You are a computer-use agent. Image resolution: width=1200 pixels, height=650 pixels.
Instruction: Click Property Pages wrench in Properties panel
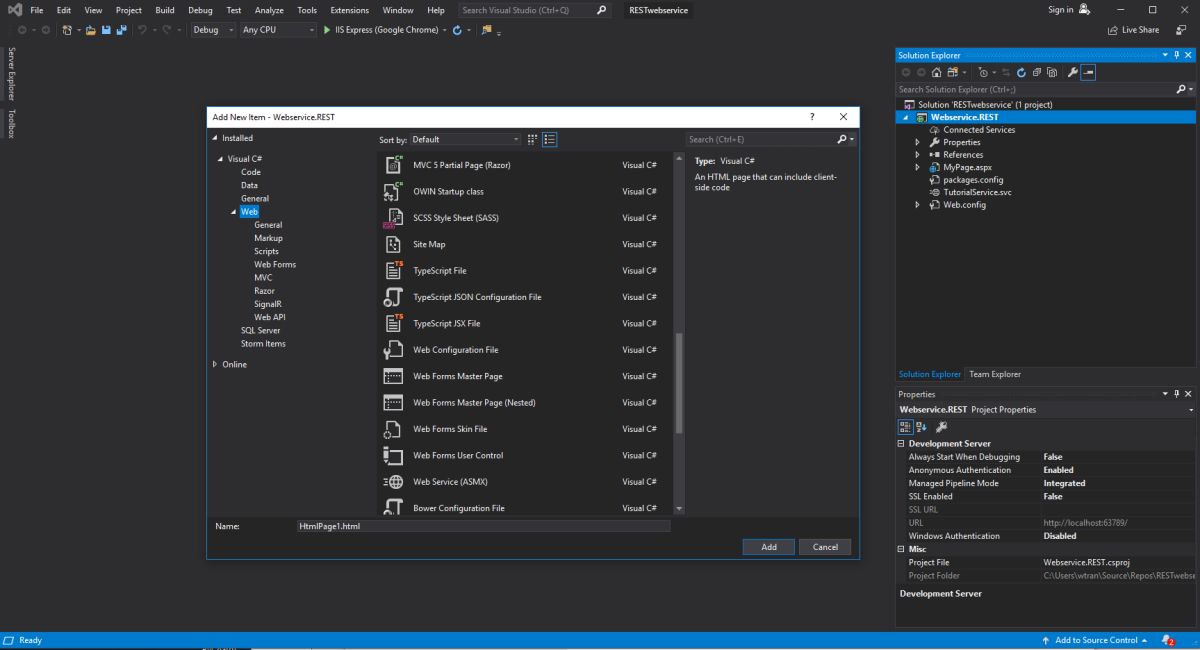coord(941,426)
